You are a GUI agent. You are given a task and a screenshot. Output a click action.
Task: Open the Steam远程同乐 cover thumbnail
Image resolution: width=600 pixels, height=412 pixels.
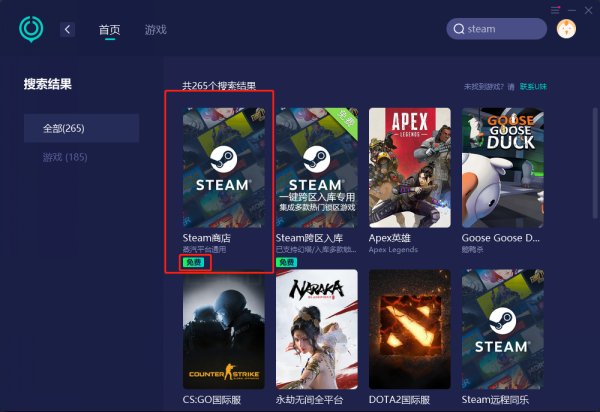point(503,329)
